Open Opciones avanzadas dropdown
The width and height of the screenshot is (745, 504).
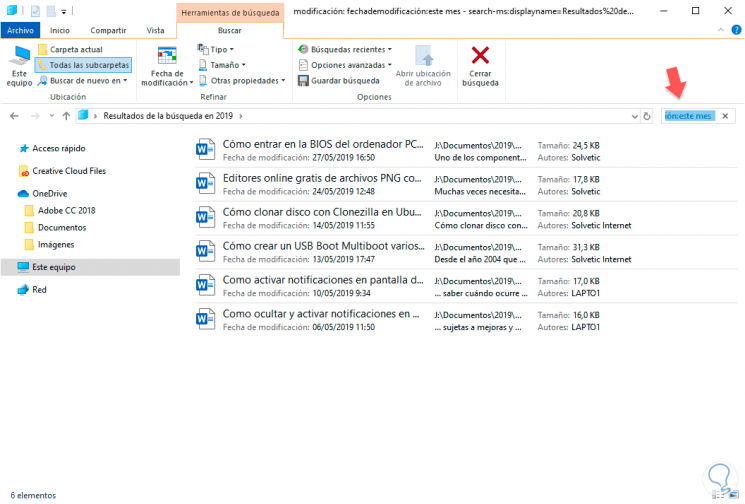(345, 65)
